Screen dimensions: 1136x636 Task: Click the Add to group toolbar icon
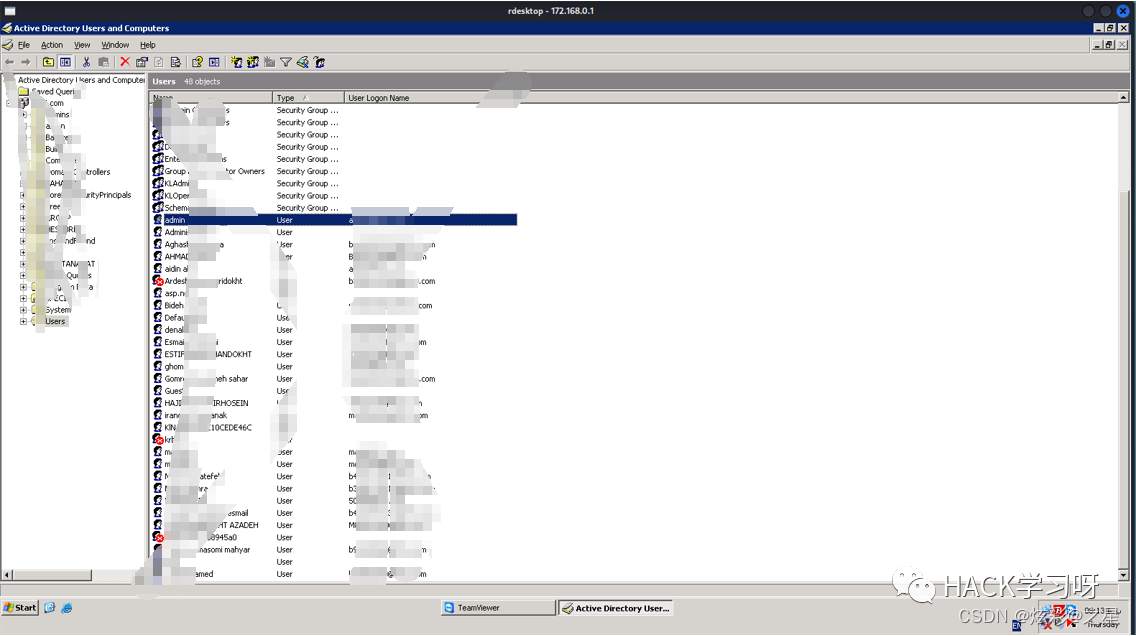coord(320,62)
